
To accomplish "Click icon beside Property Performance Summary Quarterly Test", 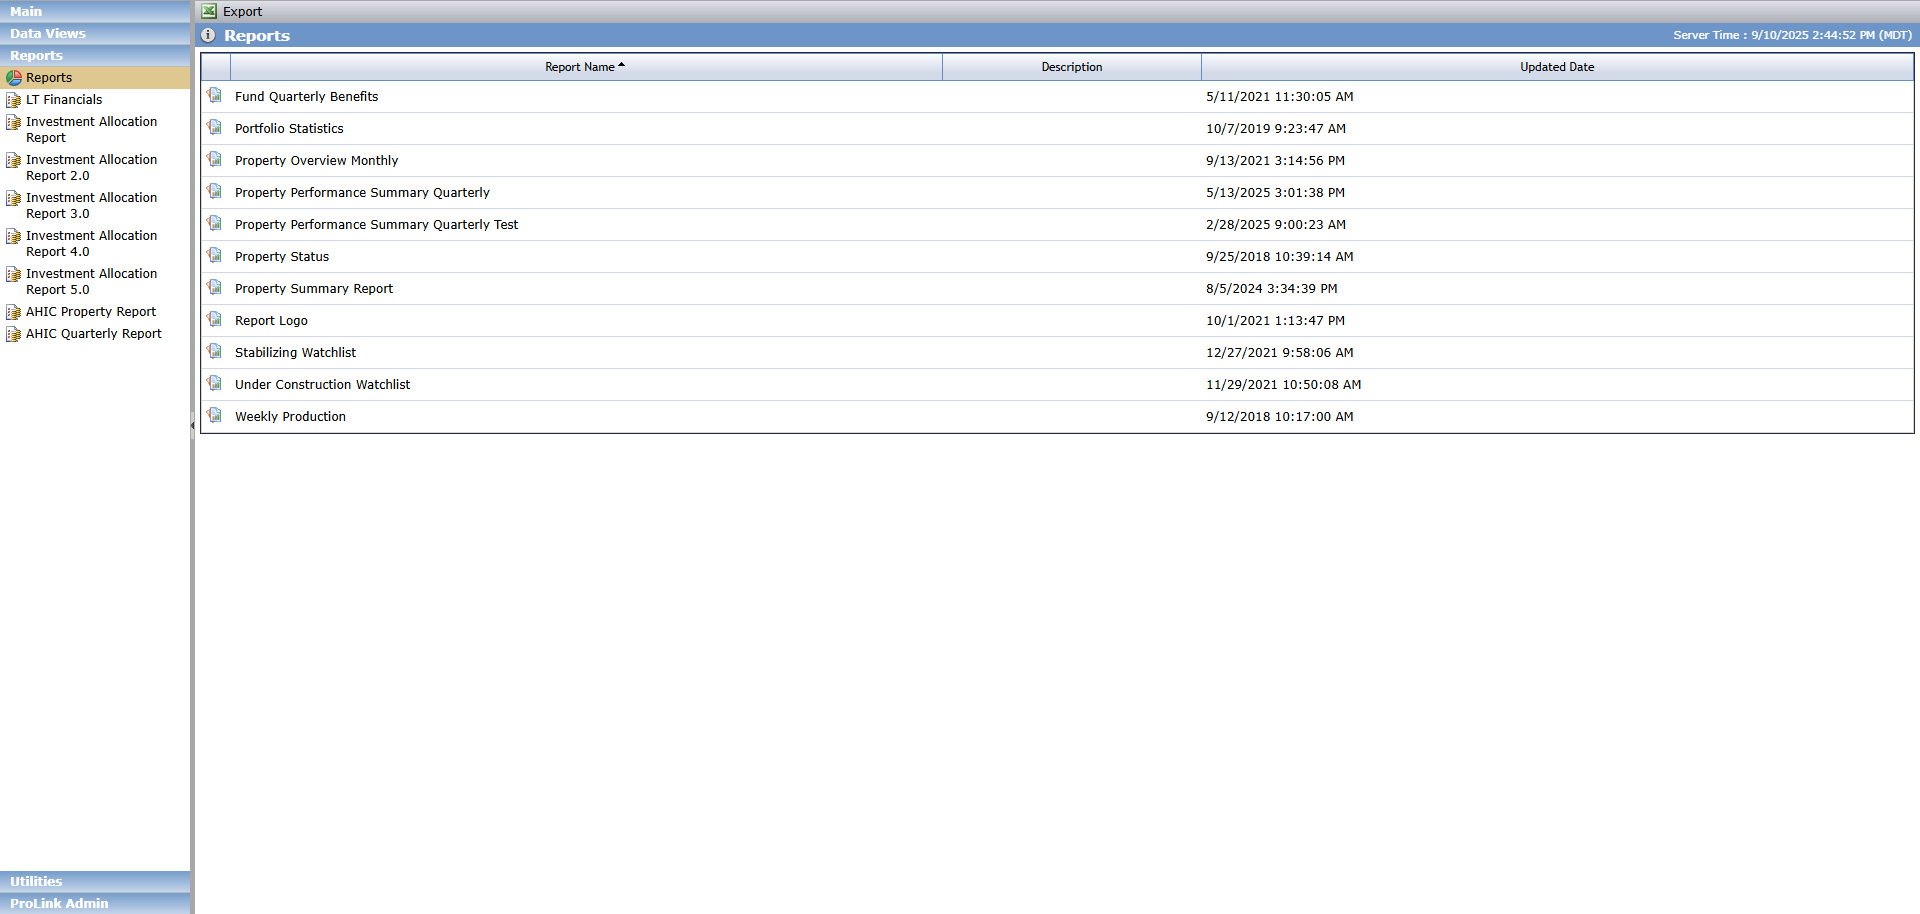I will click(215, 224).
